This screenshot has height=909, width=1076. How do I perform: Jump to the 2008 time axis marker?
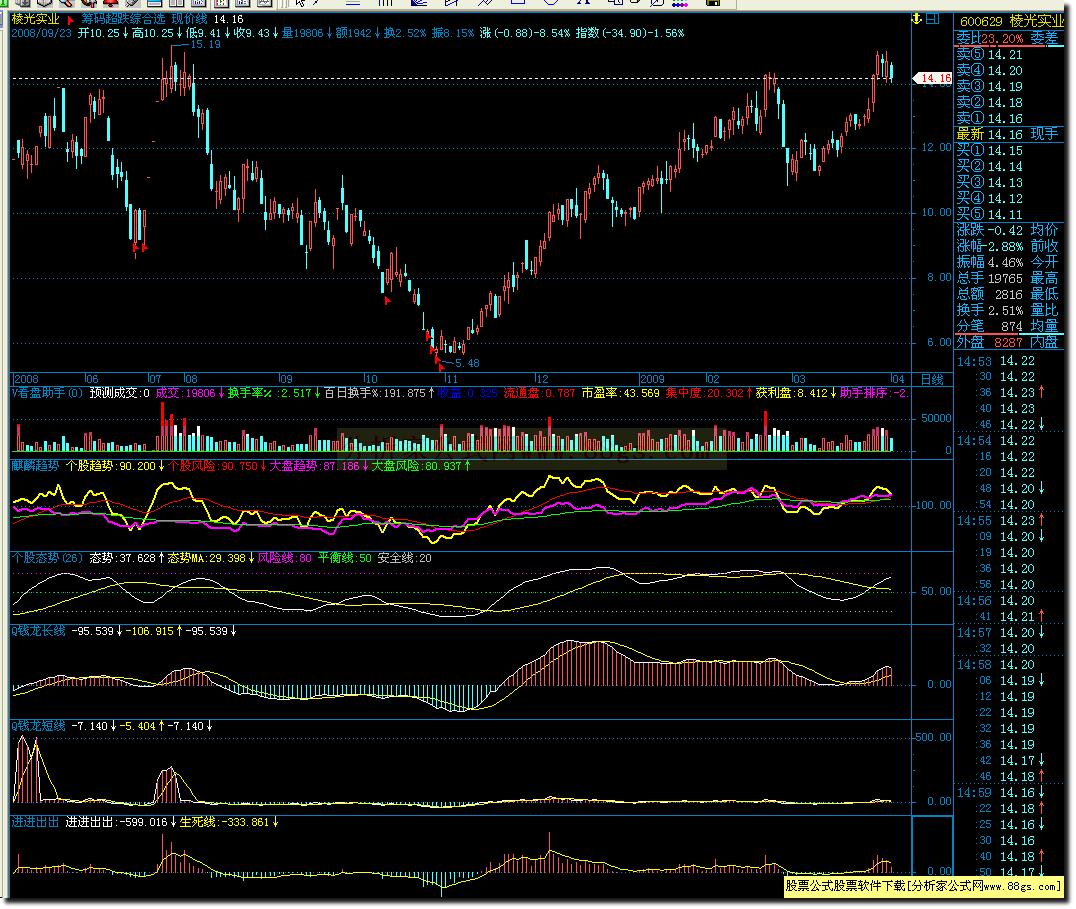[x=26, y=379]
